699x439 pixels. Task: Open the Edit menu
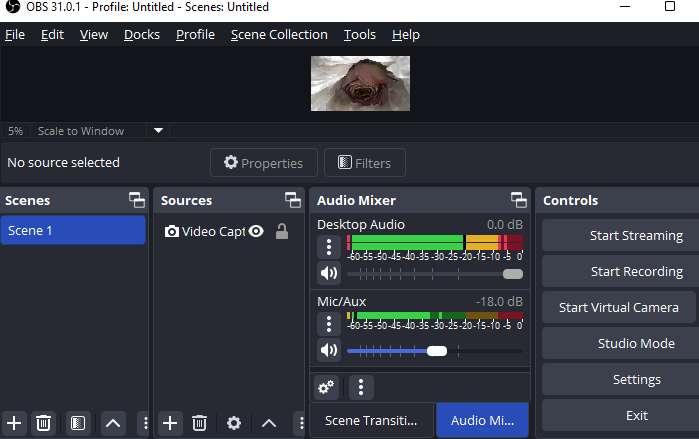click(52, 35)
